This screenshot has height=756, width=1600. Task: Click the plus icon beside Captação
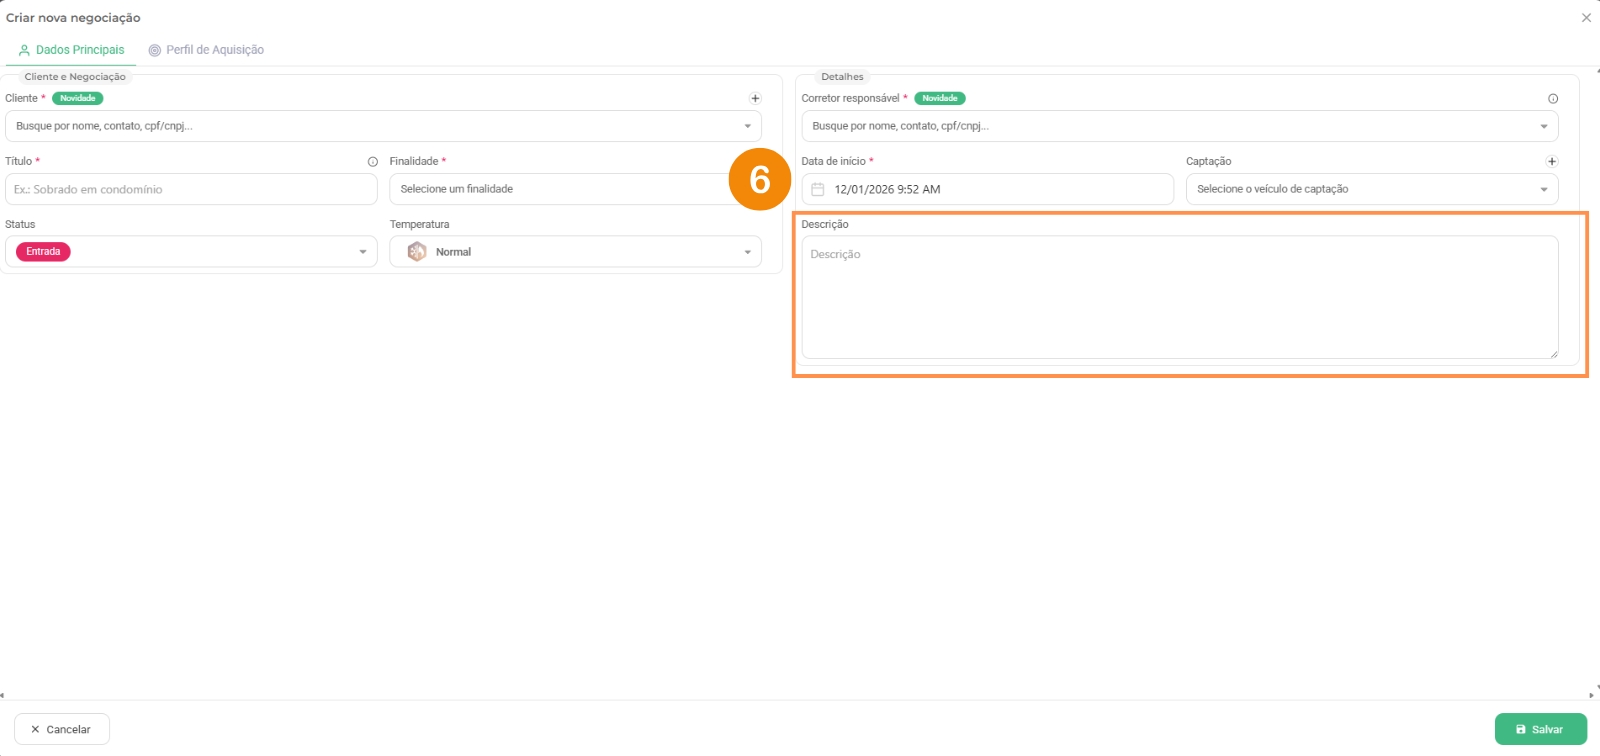click(x=1552, y=161)
